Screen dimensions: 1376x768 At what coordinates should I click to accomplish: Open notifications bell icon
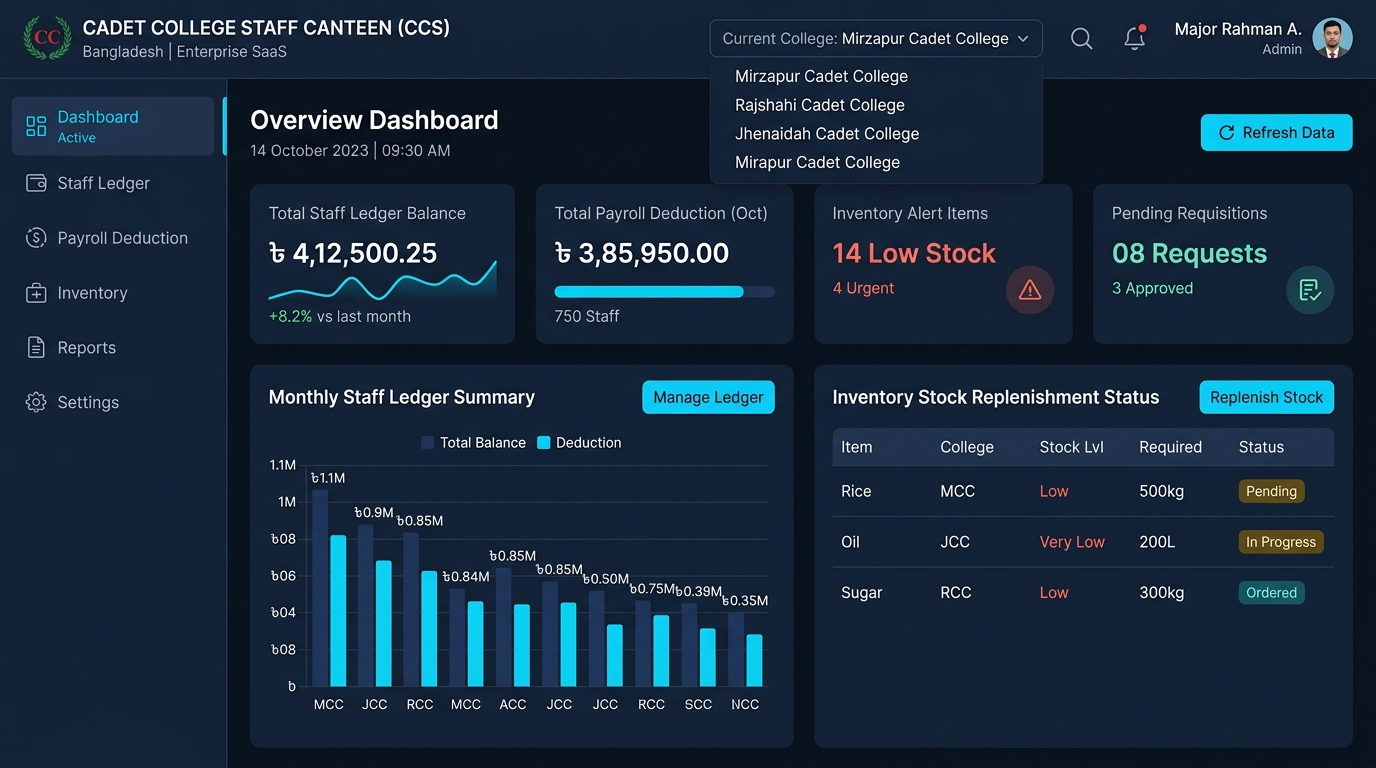(1134, 38)
